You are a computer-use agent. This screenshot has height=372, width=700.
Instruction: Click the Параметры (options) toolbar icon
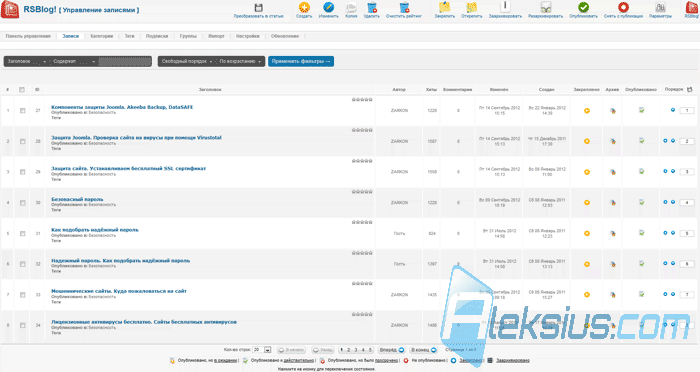(x=660, y=8)
